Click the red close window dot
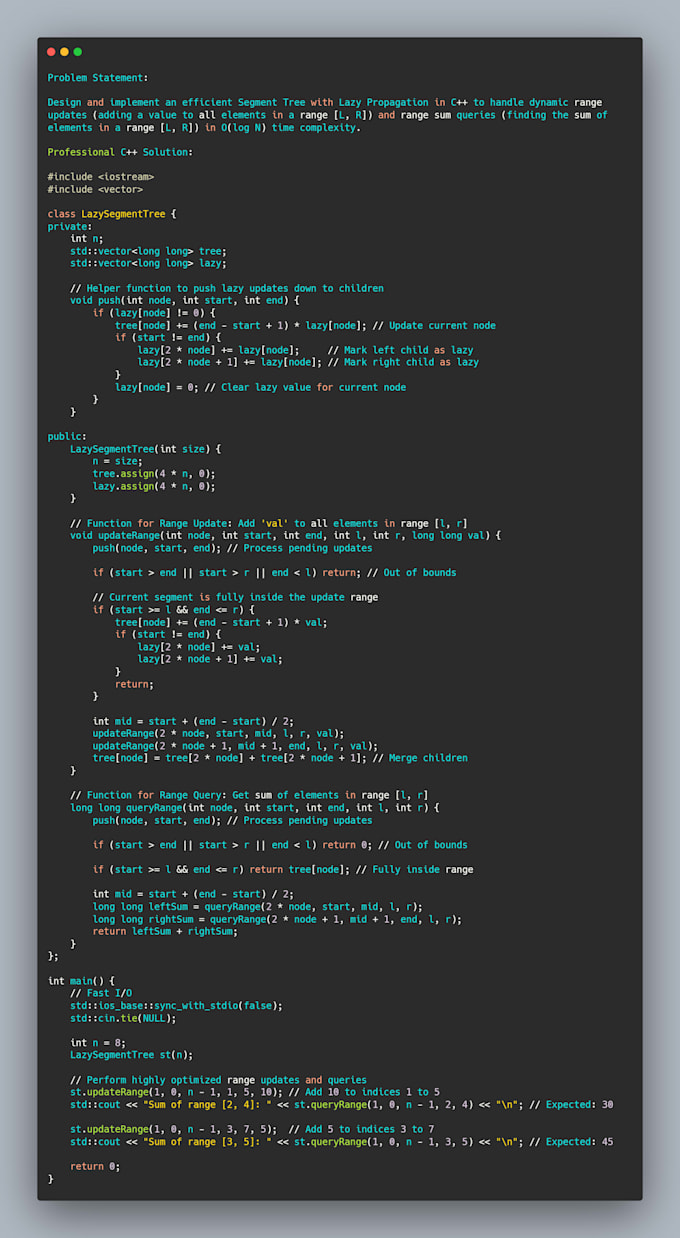This screenshot has height=1238, width=680. 51,52
